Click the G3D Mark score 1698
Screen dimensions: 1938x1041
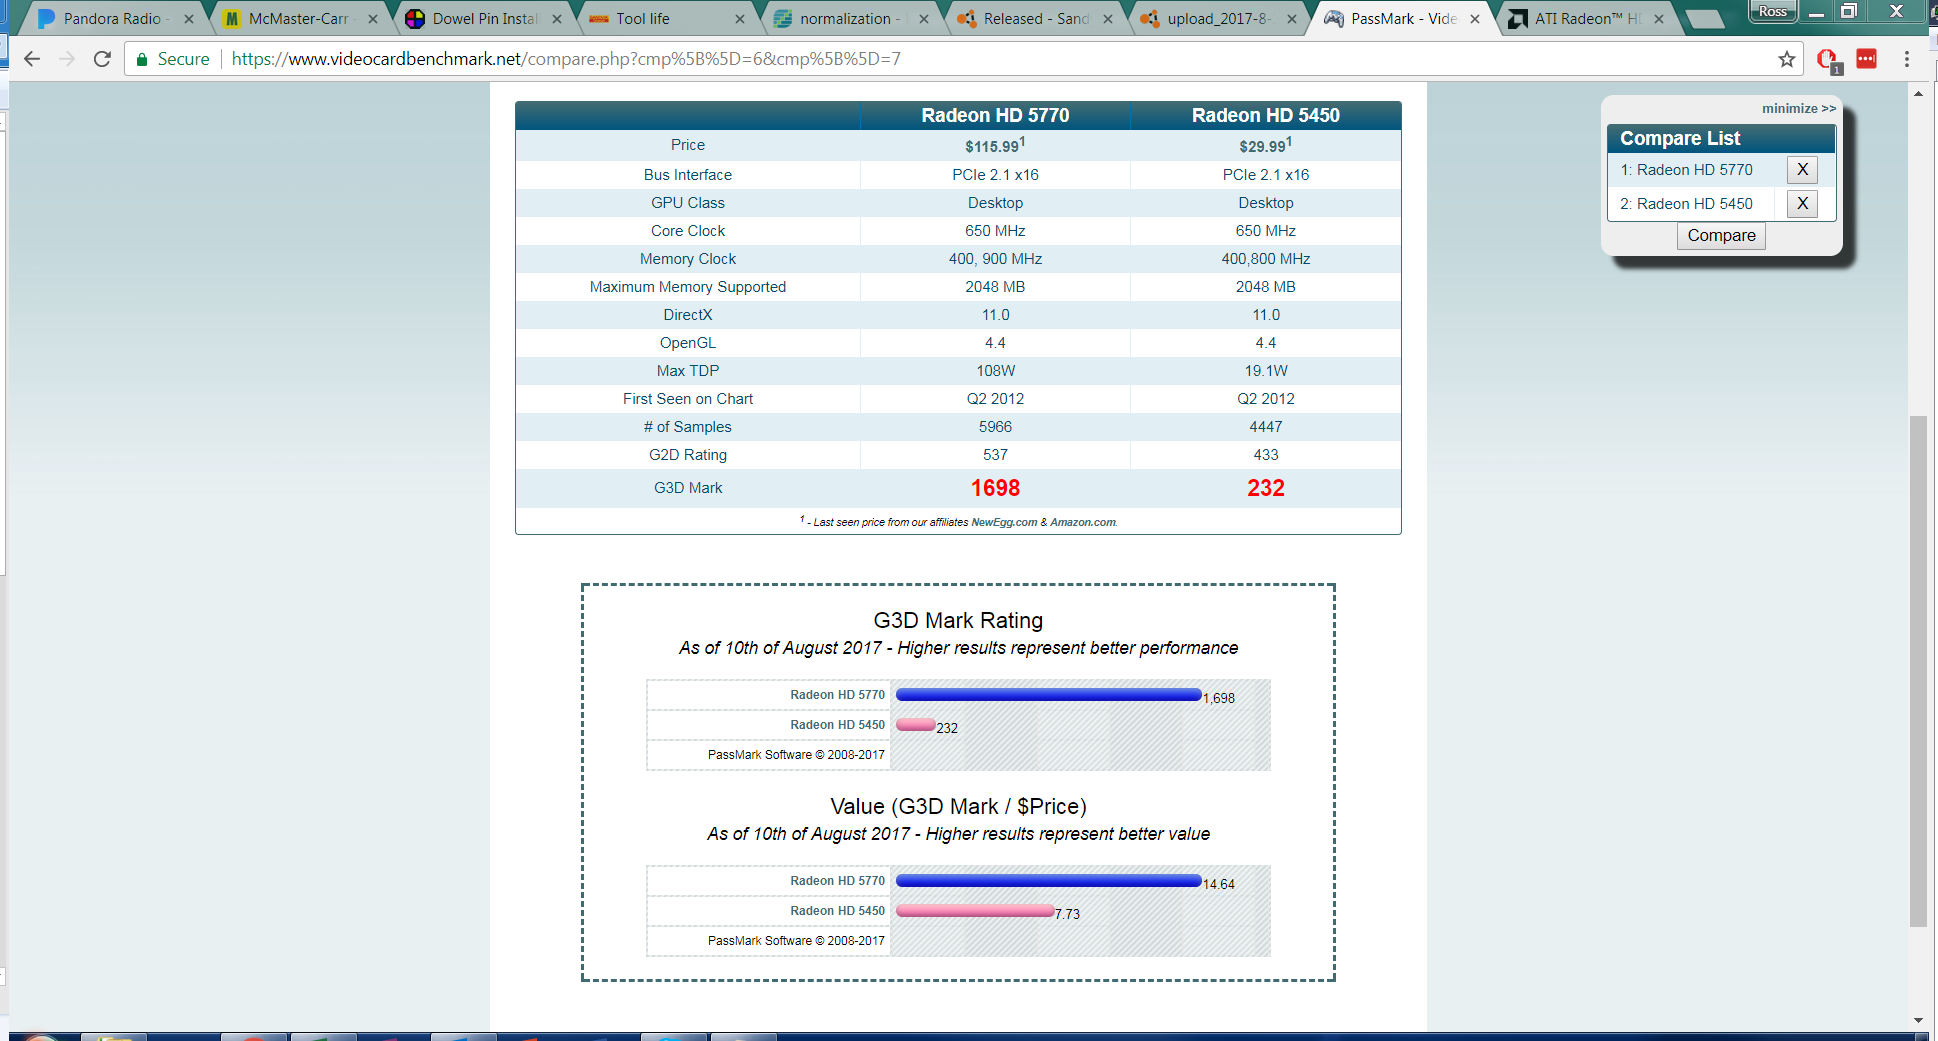pos(995,488)
